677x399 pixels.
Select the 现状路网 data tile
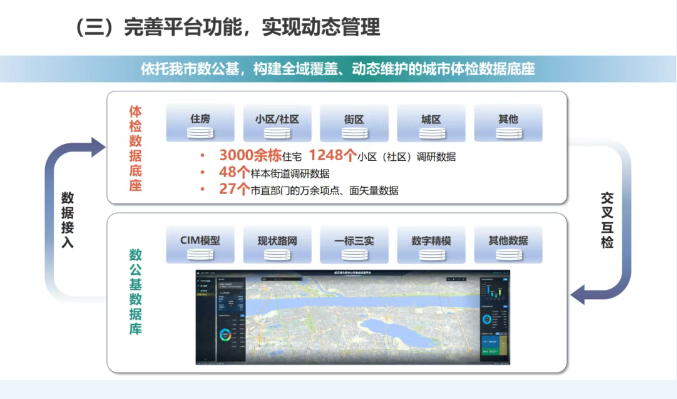tap(277, 245)
